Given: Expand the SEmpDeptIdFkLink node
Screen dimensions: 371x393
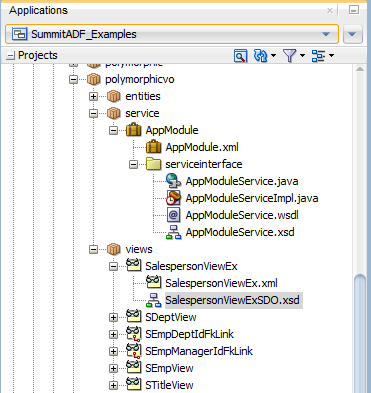Looking at the screenshot, I should (x=113, y=334).
